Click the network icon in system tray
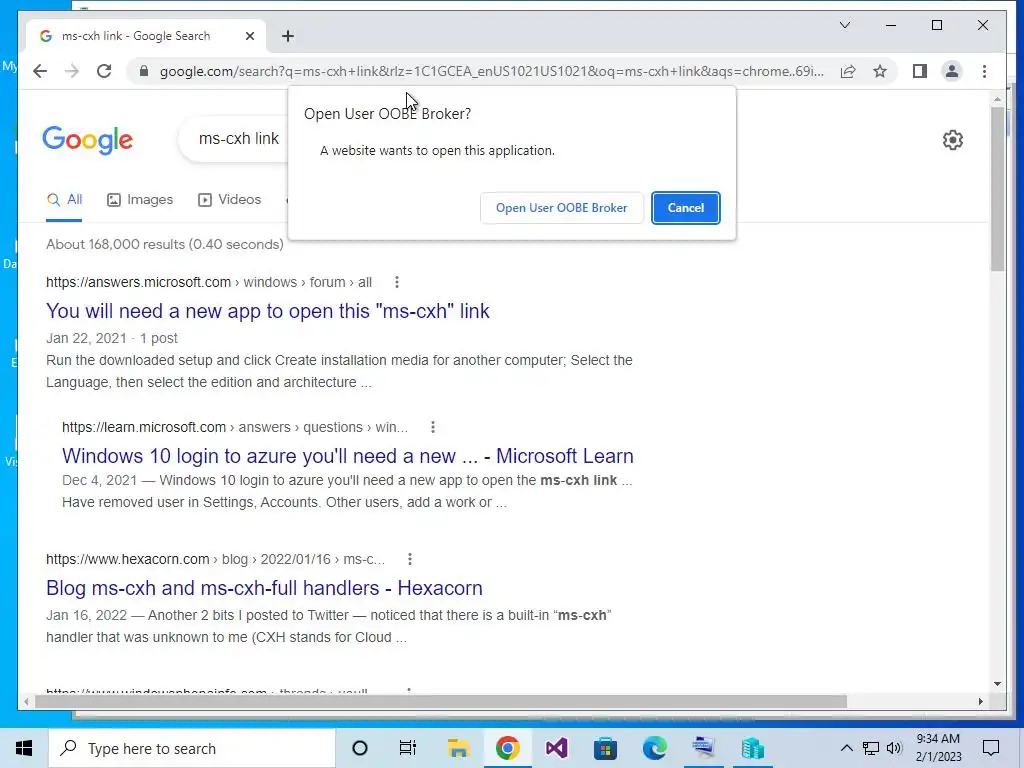This screenshot has height=768, width=1024. pos(871,748)
